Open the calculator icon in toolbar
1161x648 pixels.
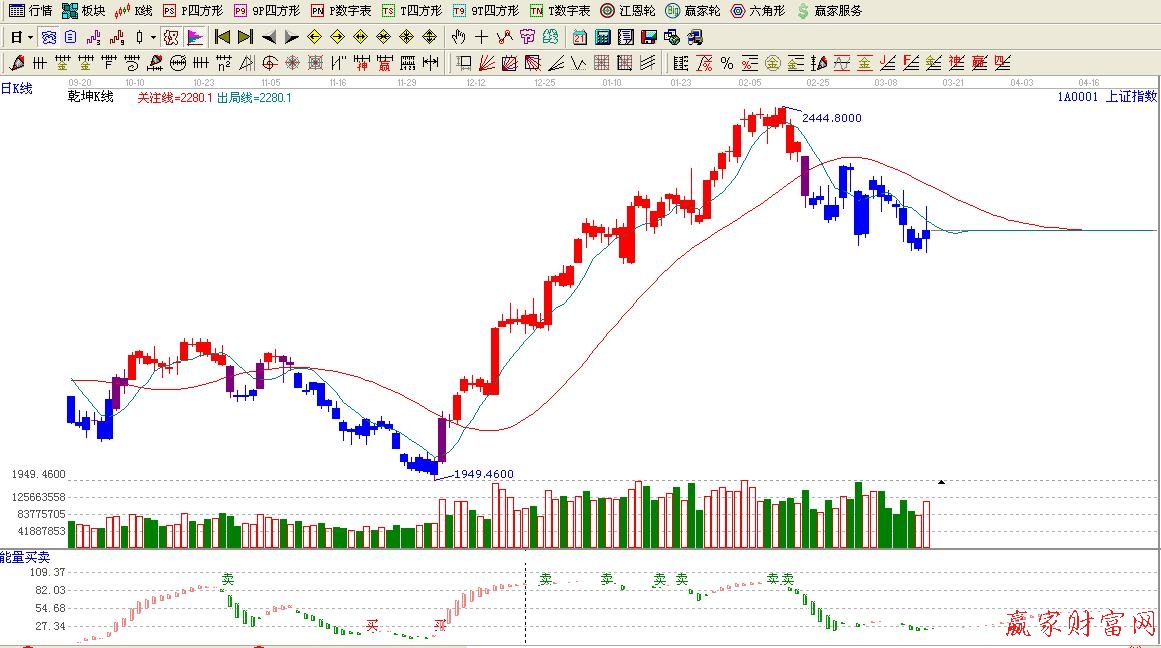pyautogui.click(x=603, y=37)
